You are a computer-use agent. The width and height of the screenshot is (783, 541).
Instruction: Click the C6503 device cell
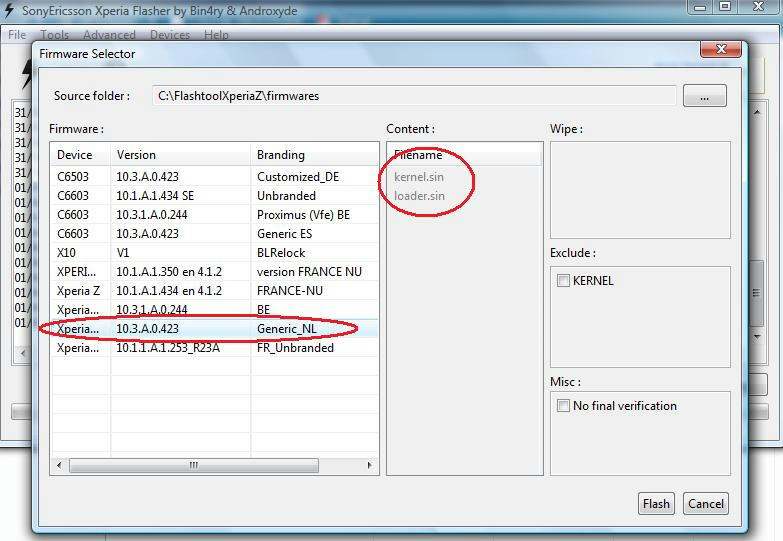tap(73, 177)
